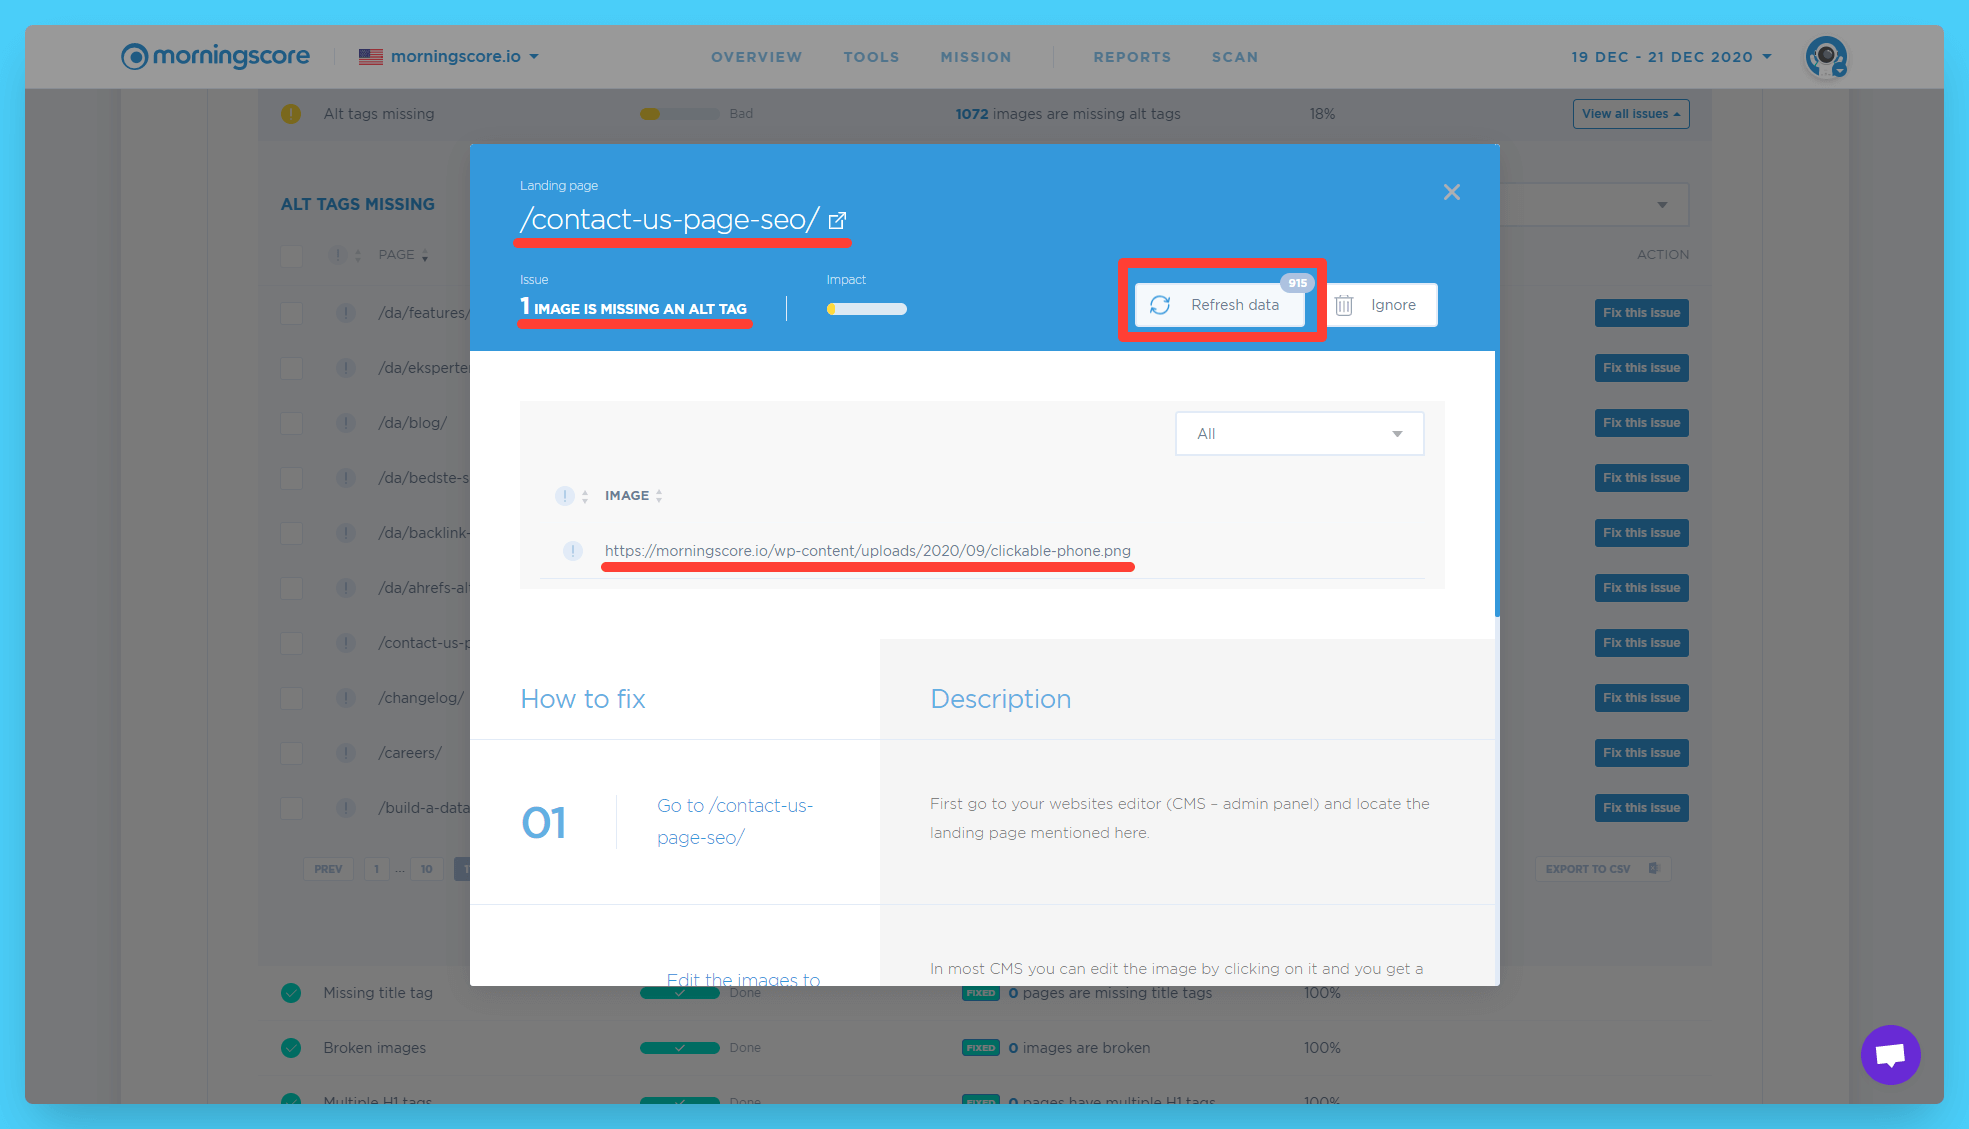Screen dimensions: 1969x1129
Task: Toggle checkbox for /da/blog/ row
Action: tap(292, 423)
